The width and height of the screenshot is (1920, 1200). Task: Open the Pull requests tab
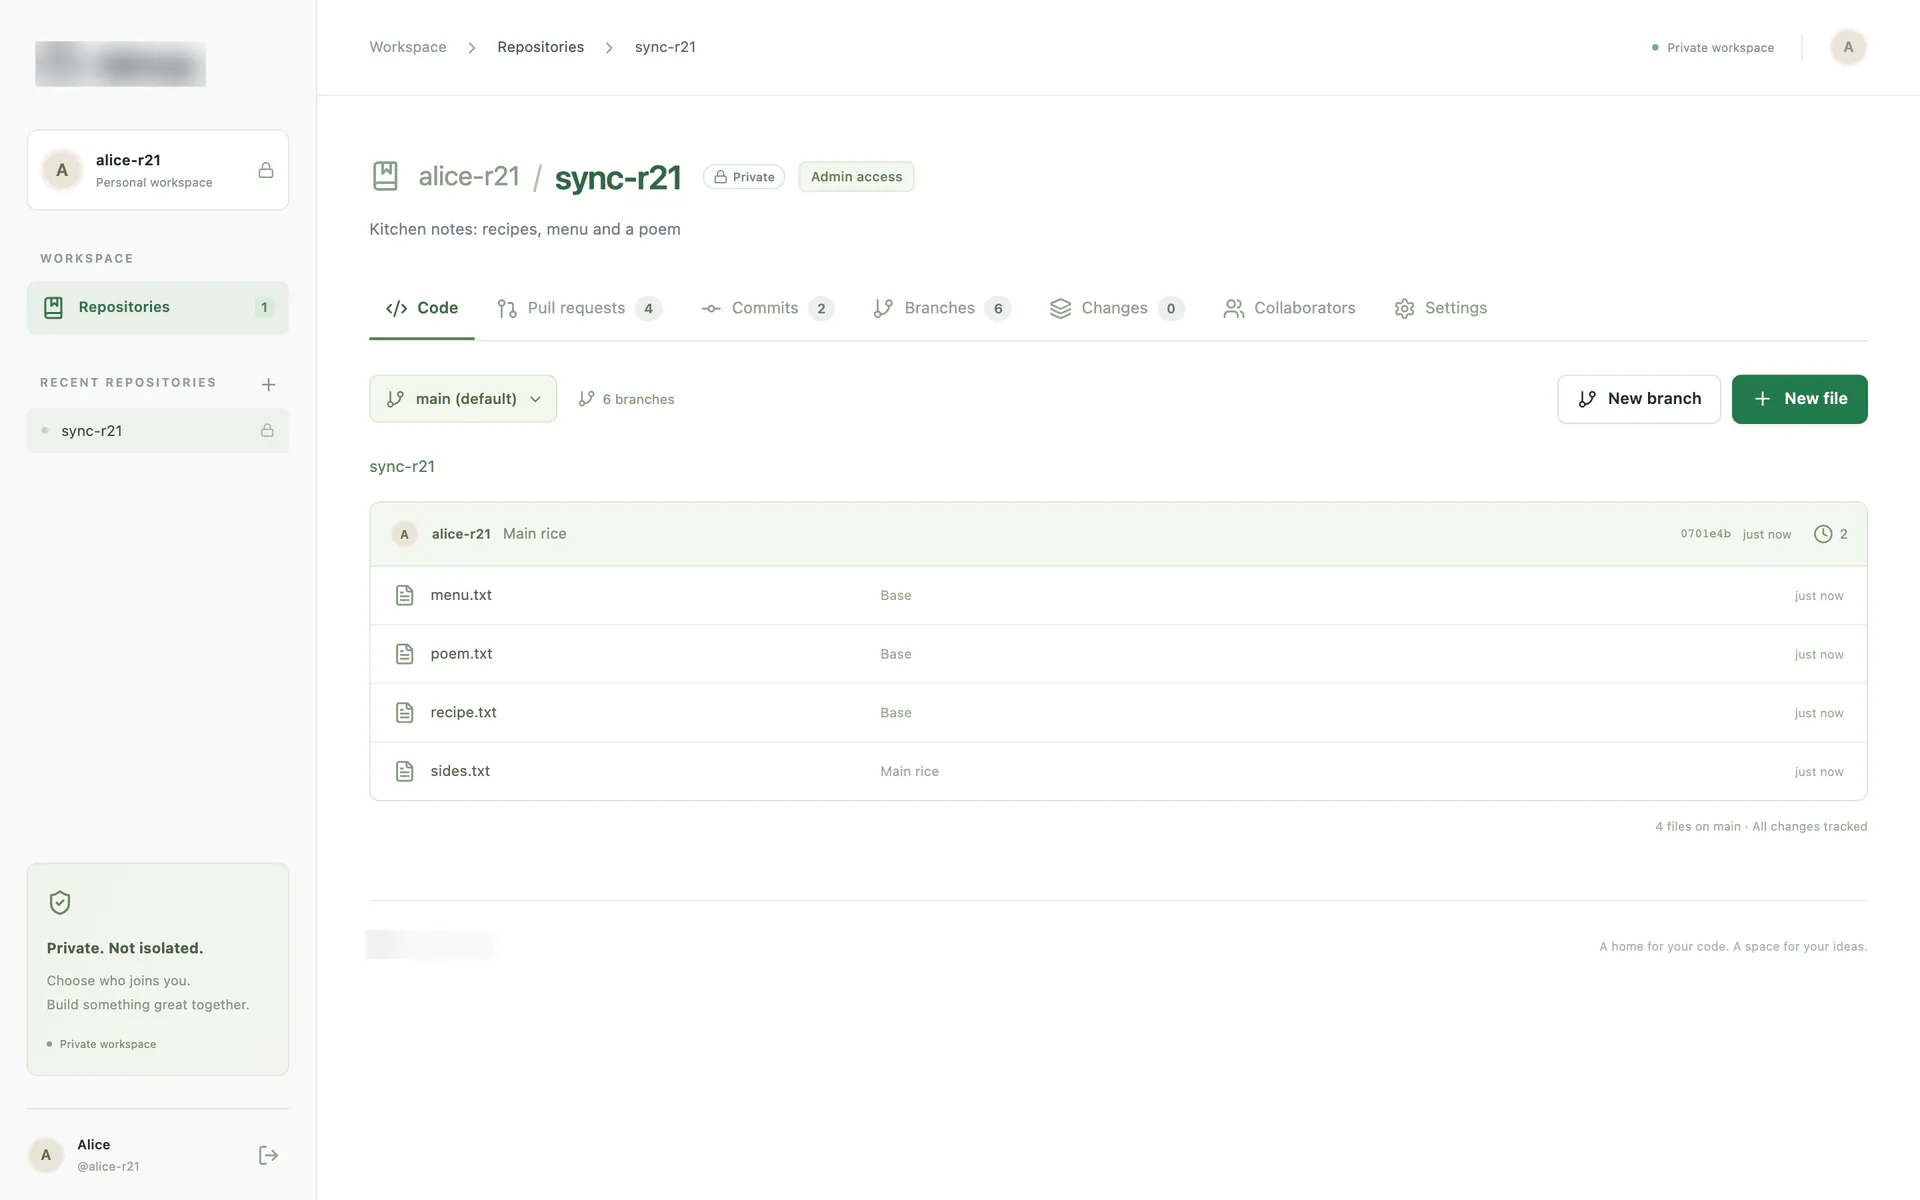tap(579, 308)
